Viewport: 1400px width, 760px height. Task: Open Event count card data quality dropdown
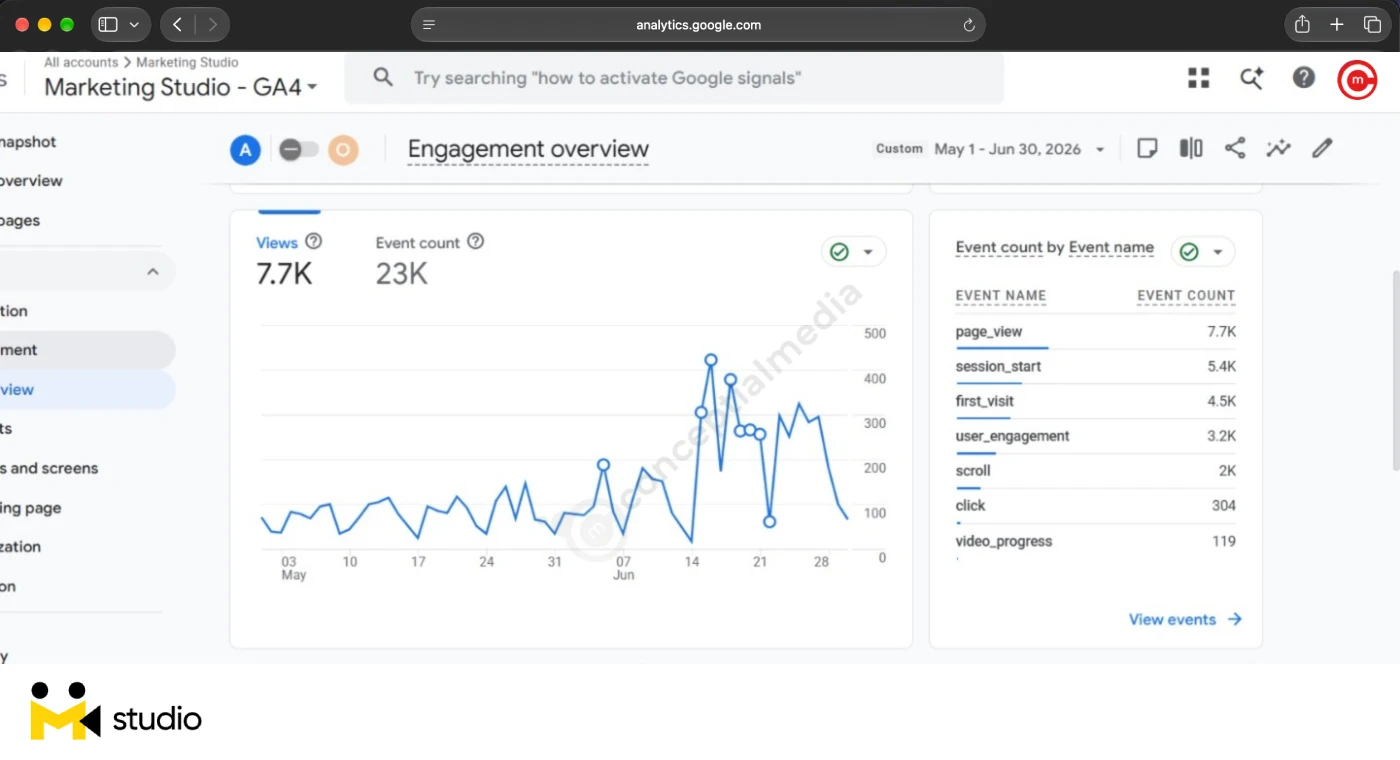tap(1203, 252)
